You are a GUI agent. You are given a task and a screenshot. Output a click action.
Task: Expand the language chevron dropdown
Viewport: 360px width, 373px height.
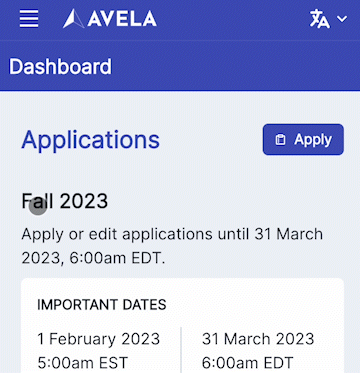(x=342, y=19)
